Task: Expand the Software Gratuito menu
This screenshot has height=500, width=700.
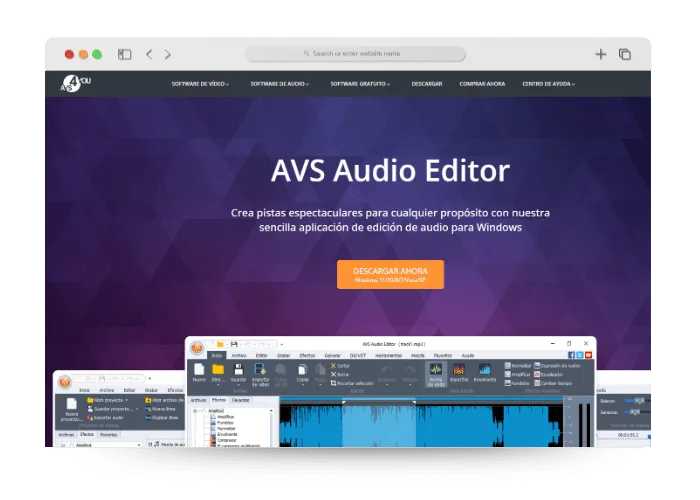Action: (360, 84)
